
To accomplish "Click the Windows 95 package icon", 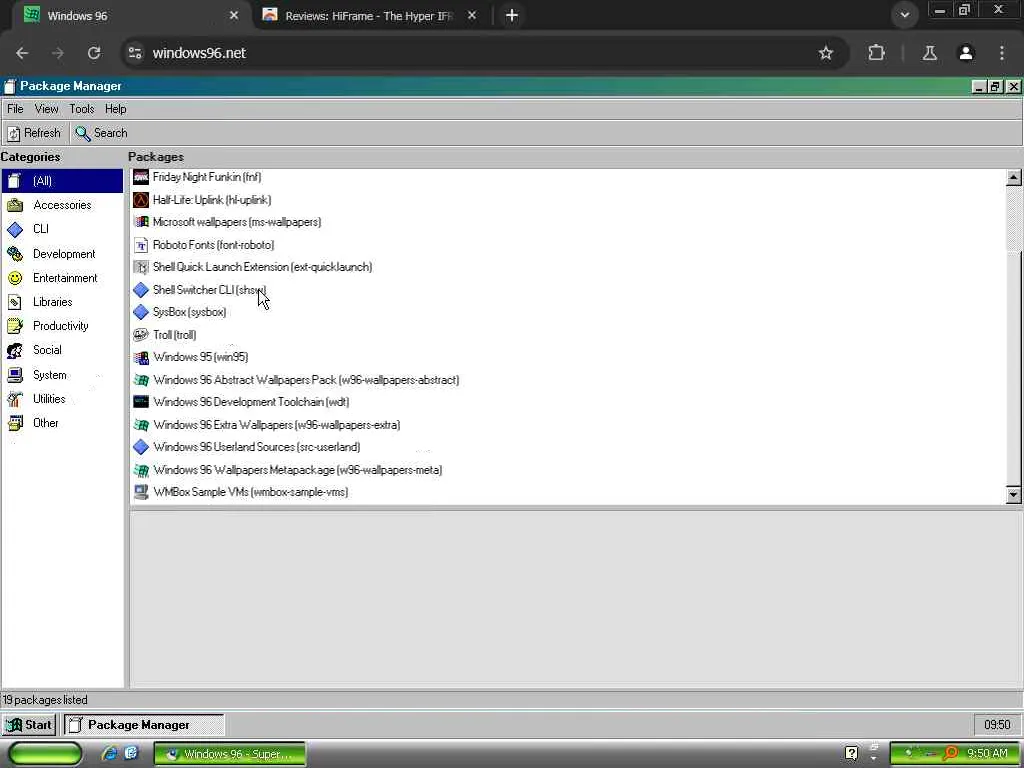I will pyautogui.click(x=141, y=357).
